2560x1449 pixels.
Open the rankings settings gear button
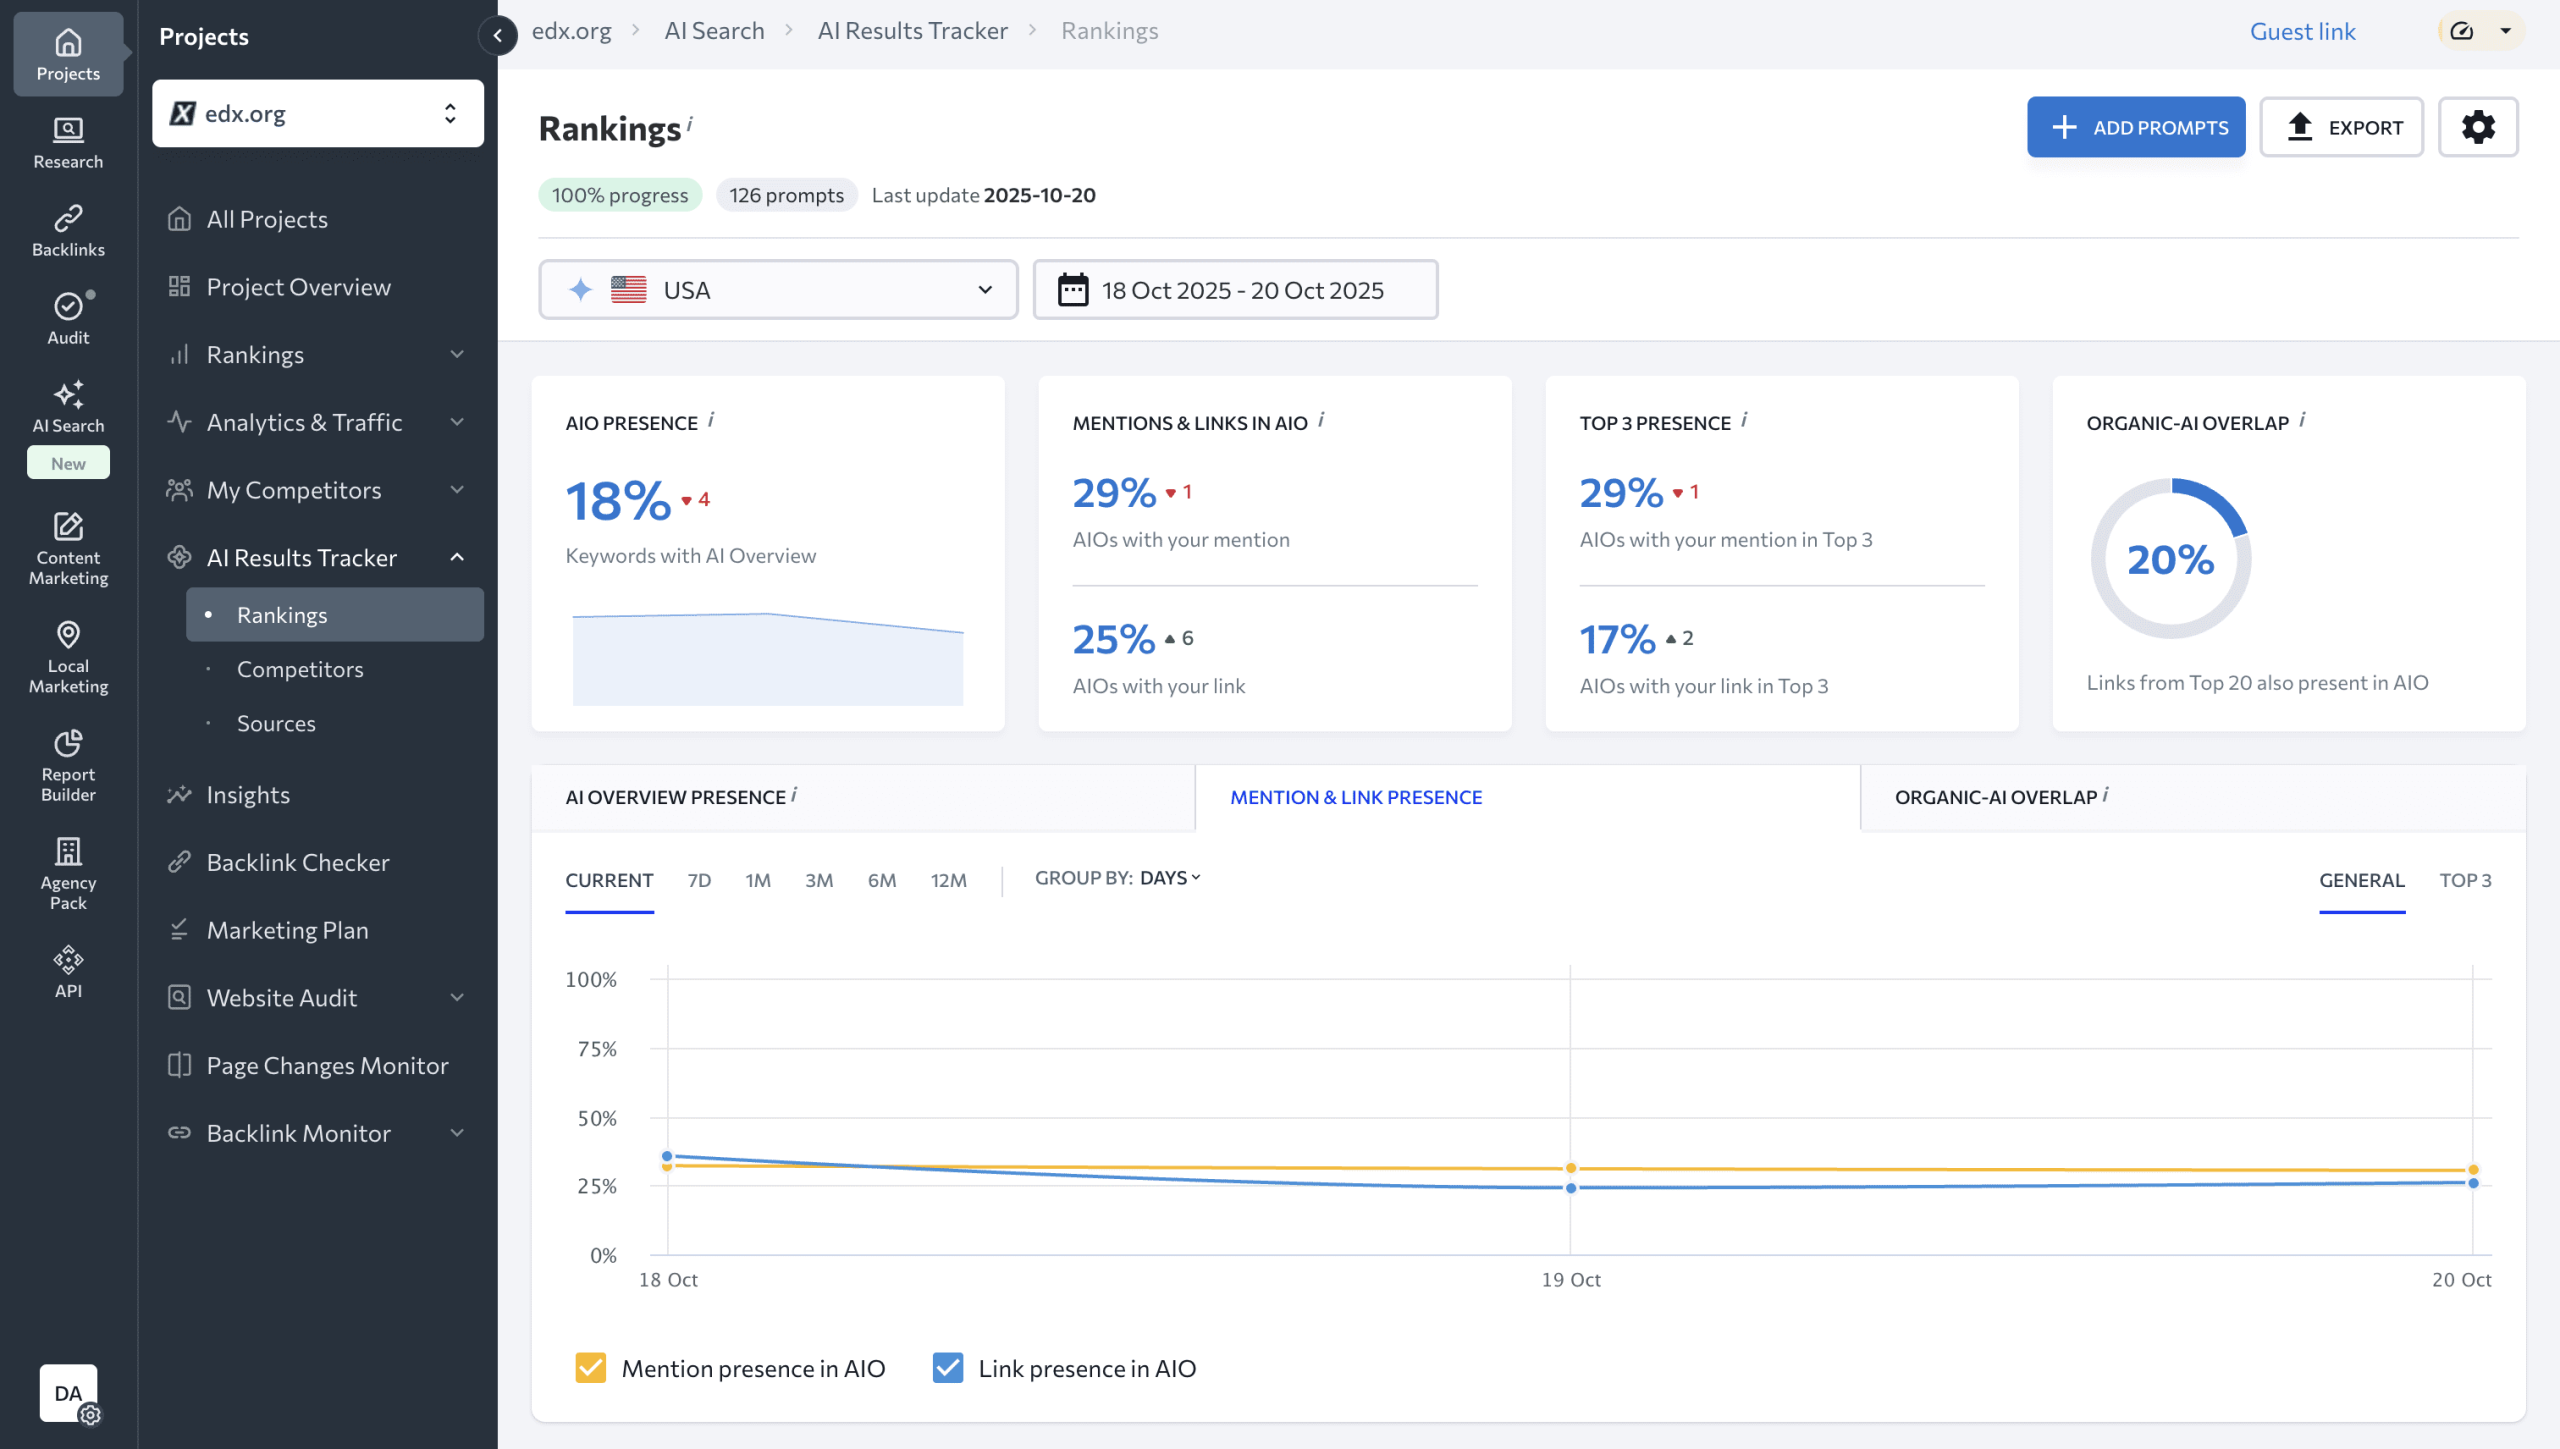pos(2478,127)
